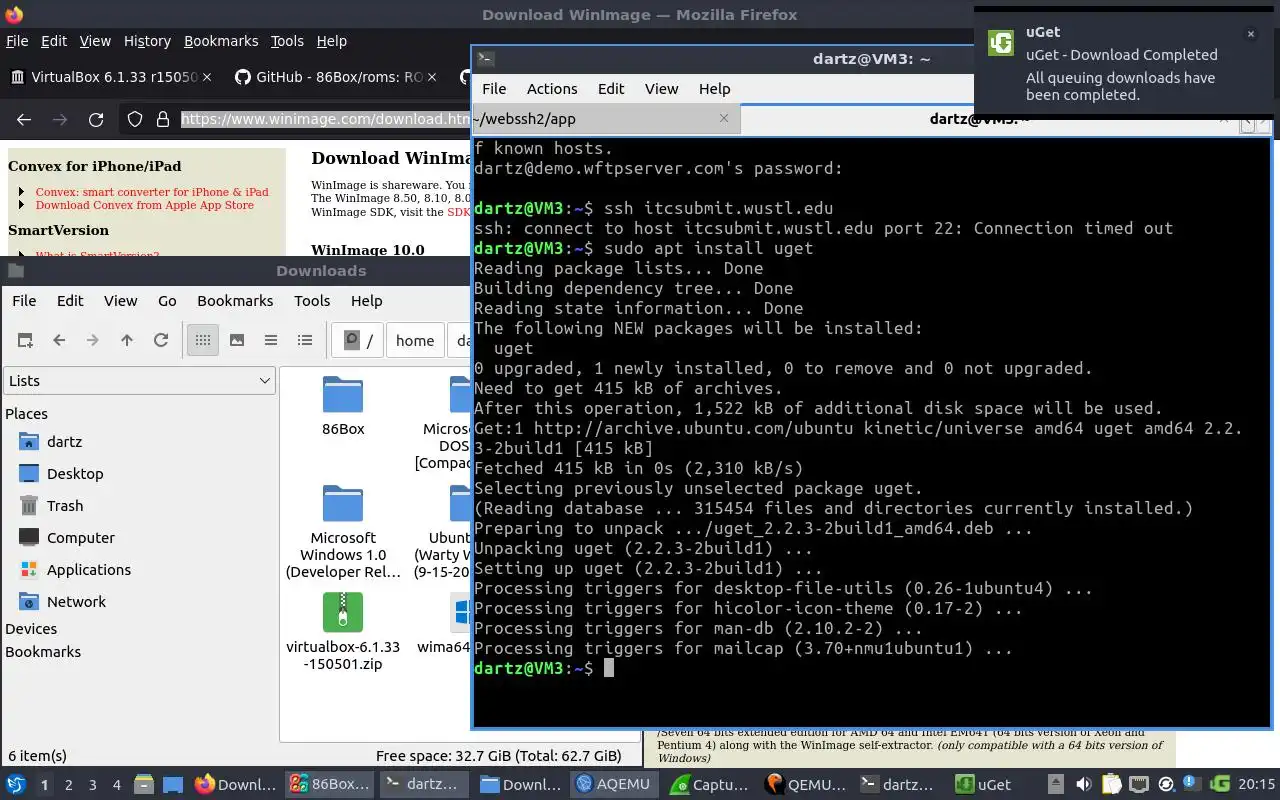Viewport: 1280px width, 800px height.
Task: Click the Devices heading in sidebar
Action: (x=31, y=628)
